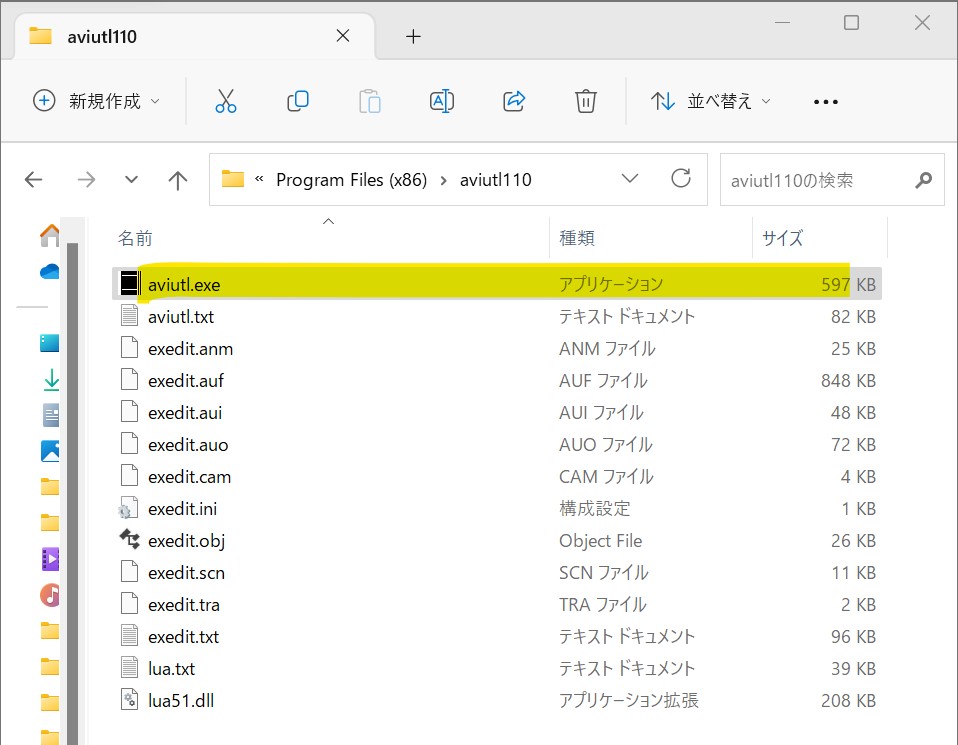
Task: Click the aviutl110 breadcrumb segment
Action: coord(495,180)
